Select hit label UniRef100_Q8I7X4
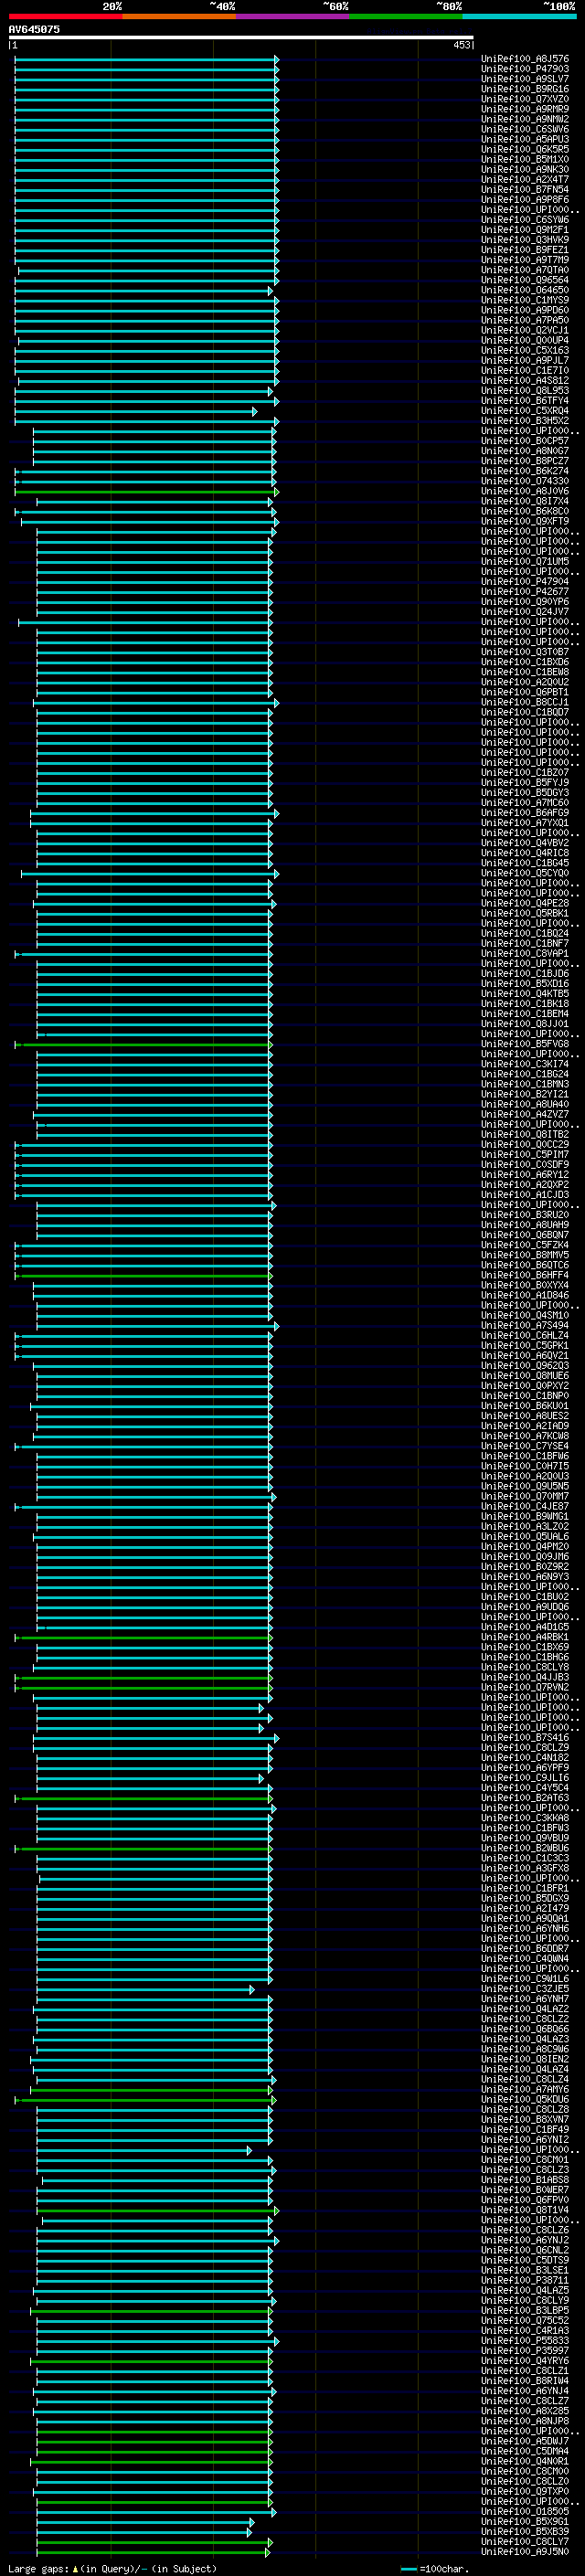 point(525,501)
